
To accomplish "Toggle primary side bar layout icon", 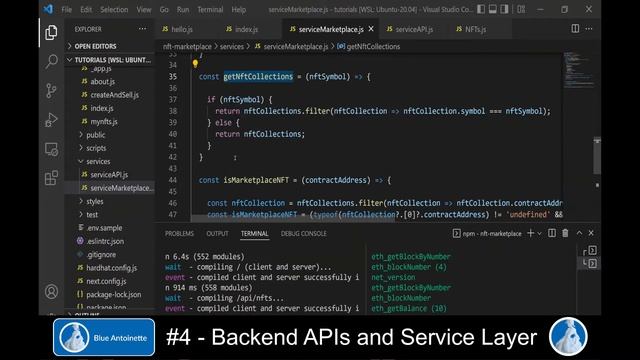I will tap(481, 9).
